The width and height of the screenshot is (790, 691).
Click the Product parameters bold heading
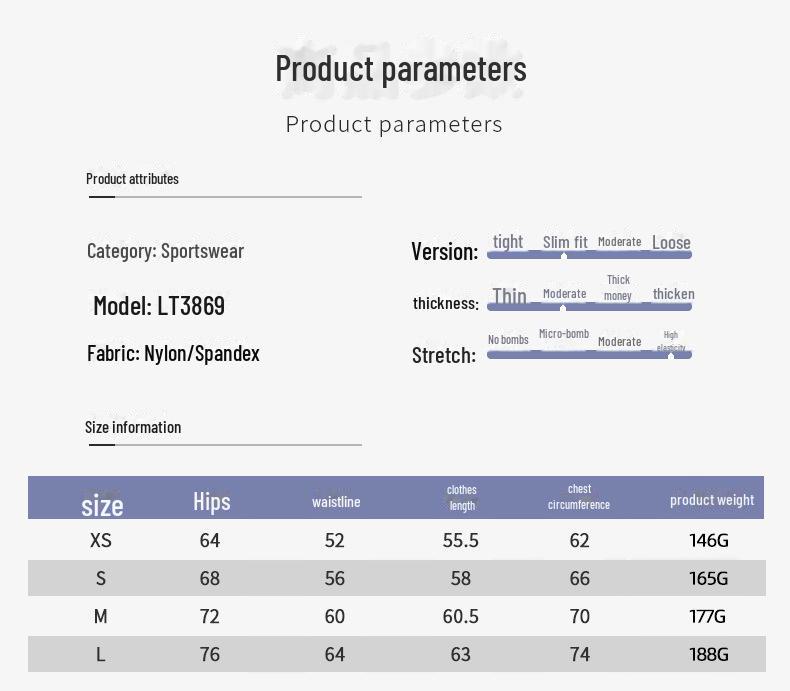pos(400,69)
